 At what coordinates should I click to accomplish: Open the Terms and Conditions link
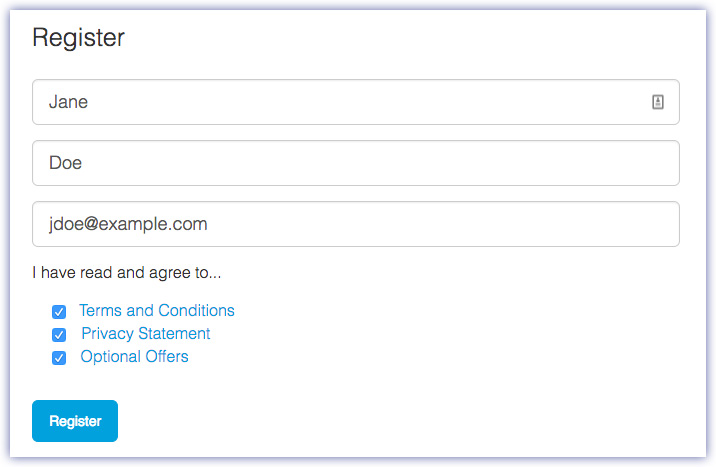click(x=157, y=311)
